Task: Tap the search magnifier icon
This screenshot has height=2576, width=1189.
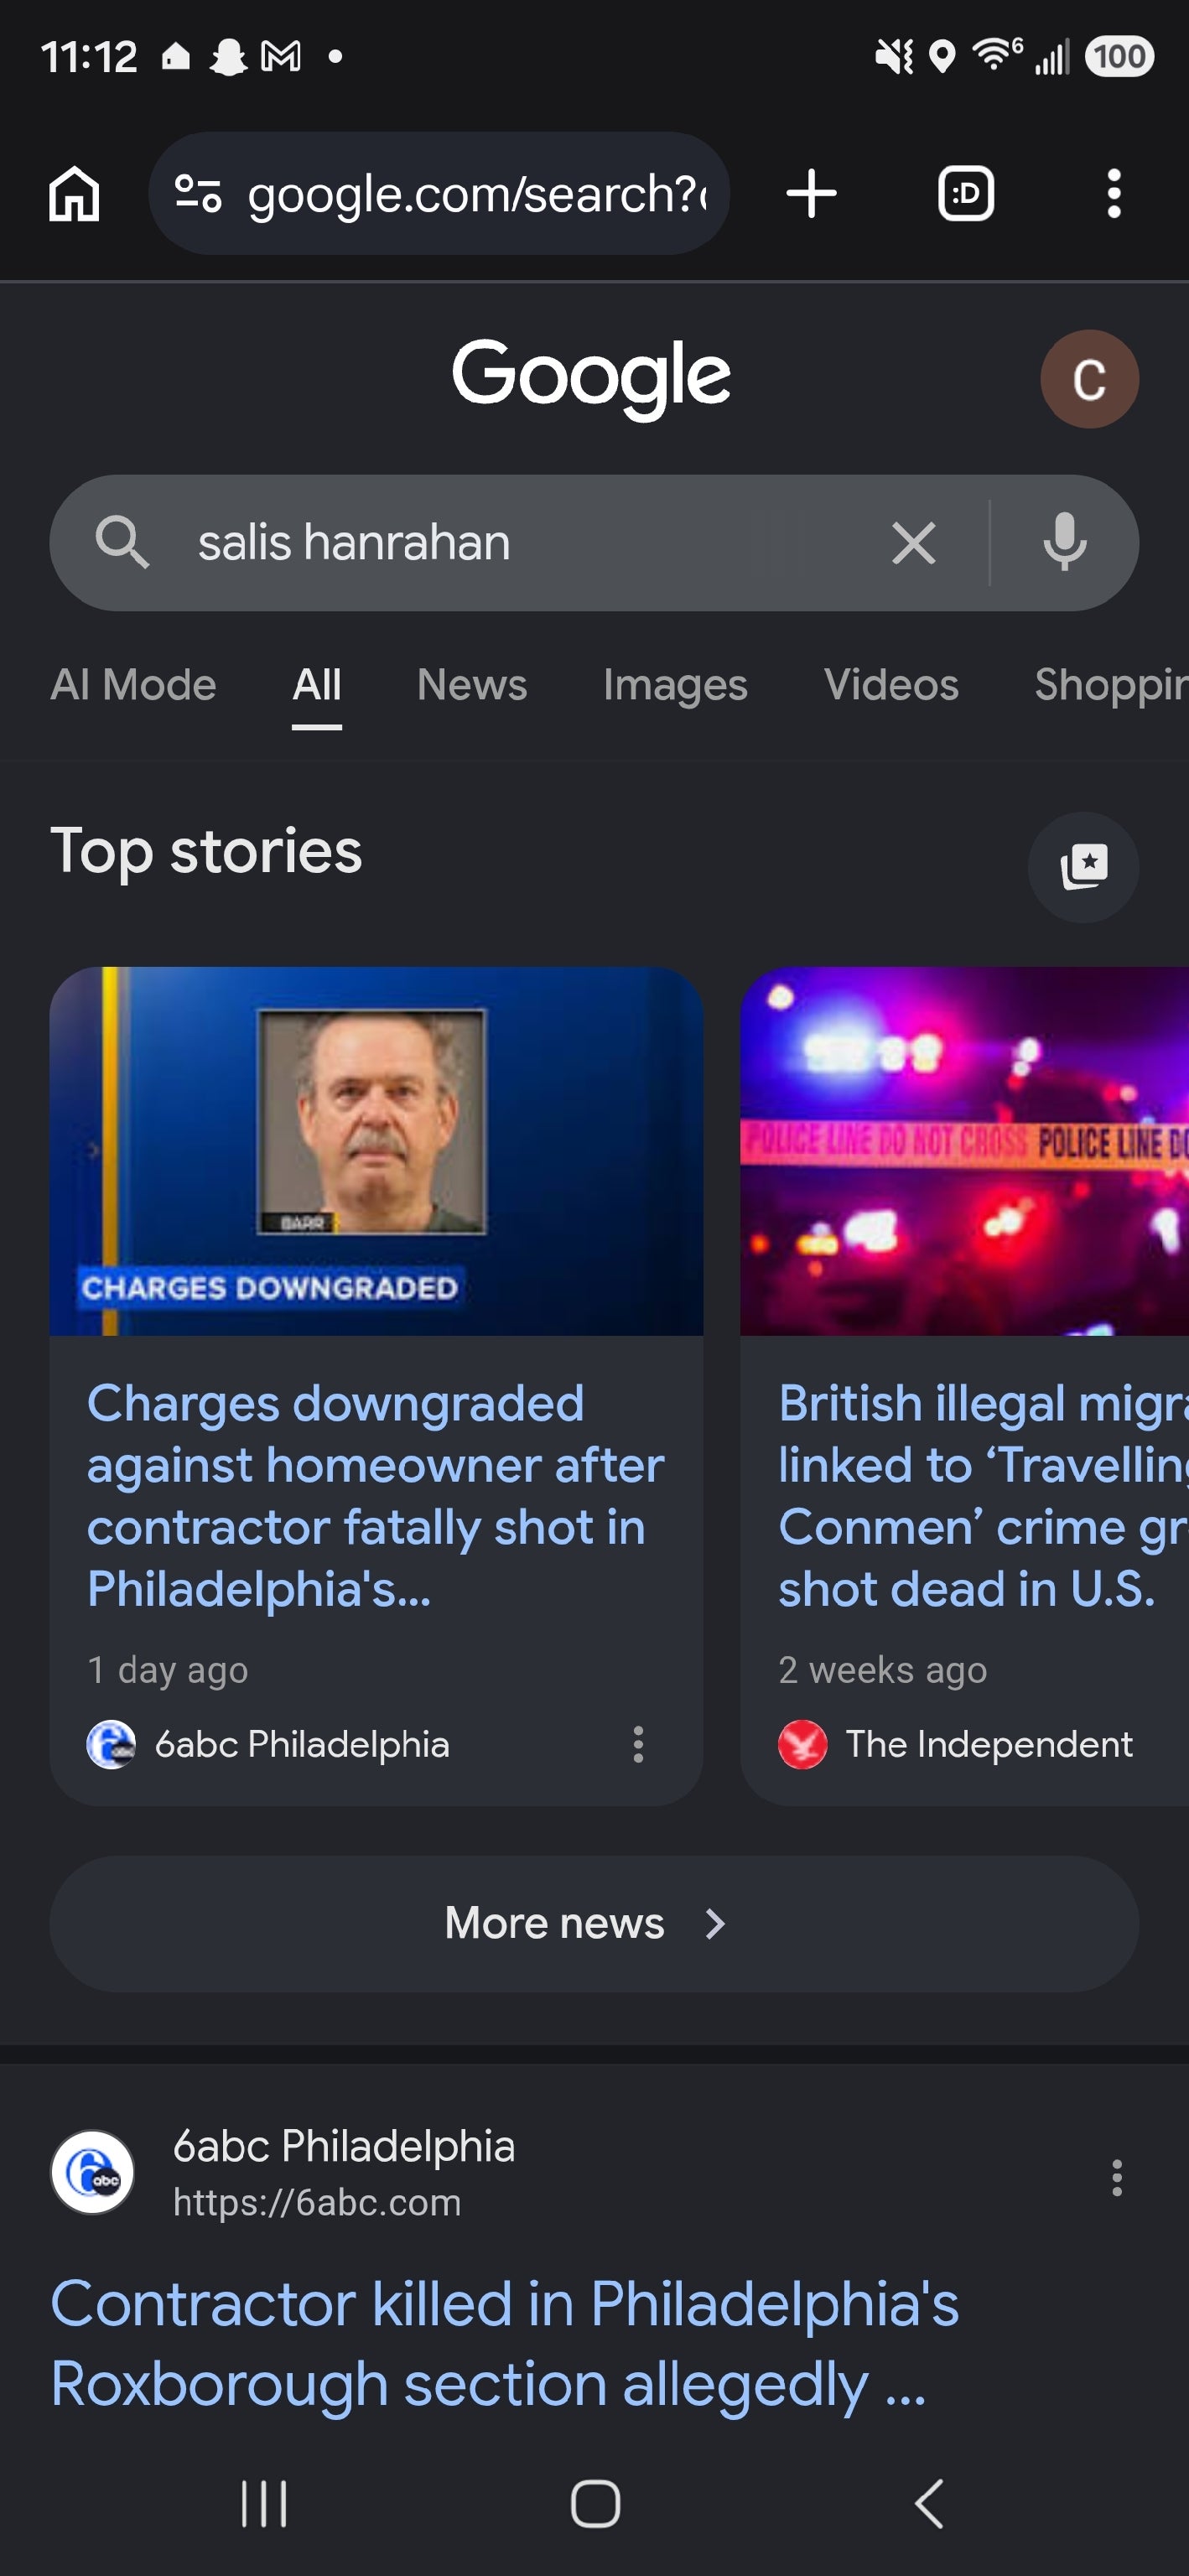Action: (x=122, y=543)
